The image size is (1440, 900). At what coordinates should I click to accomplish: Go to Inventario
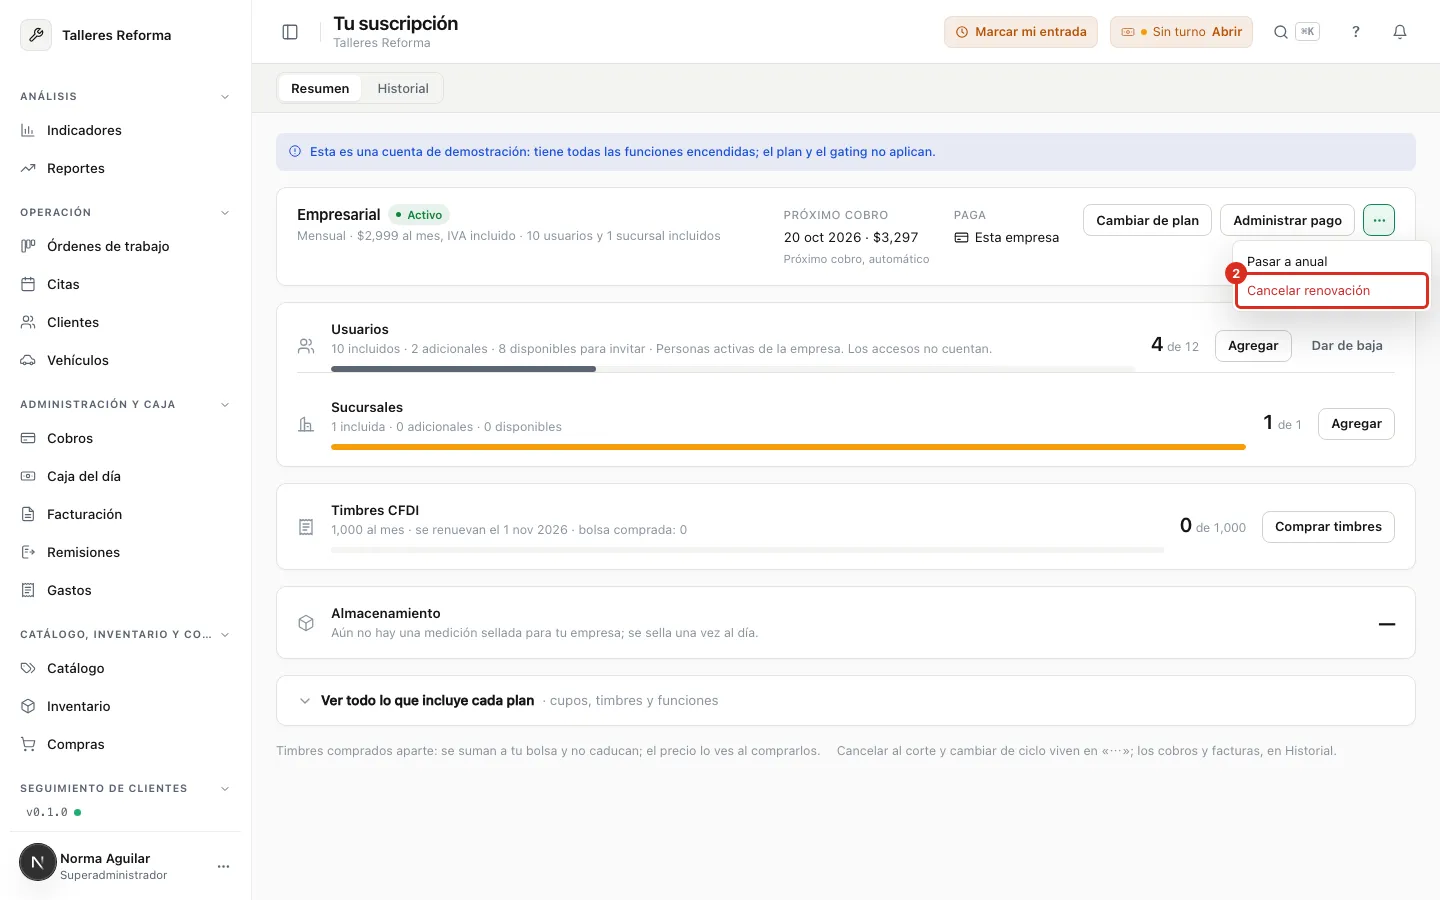tap(125, 706)
